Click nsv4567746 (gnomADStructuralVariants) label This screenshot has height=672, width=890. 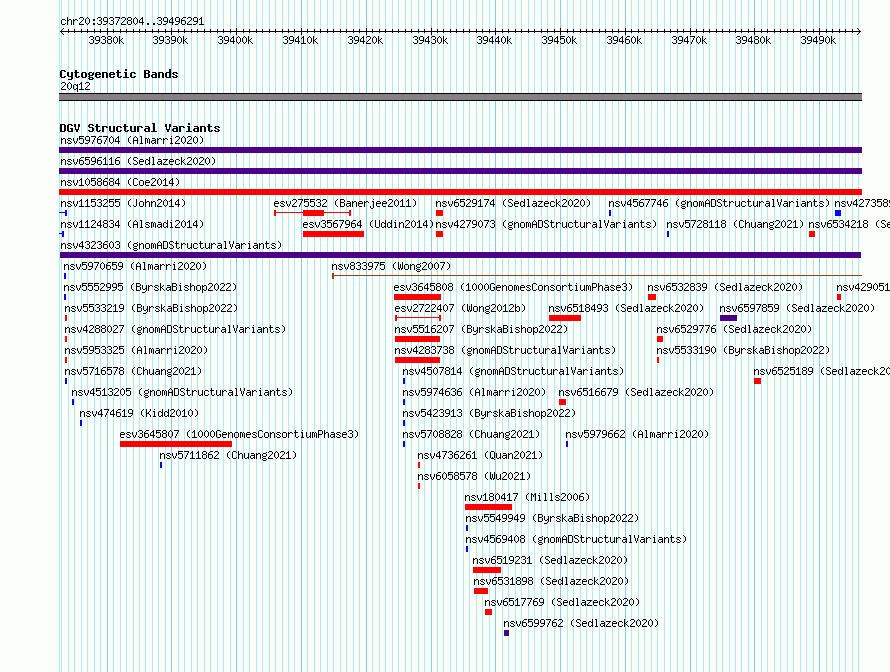(719, 203)
